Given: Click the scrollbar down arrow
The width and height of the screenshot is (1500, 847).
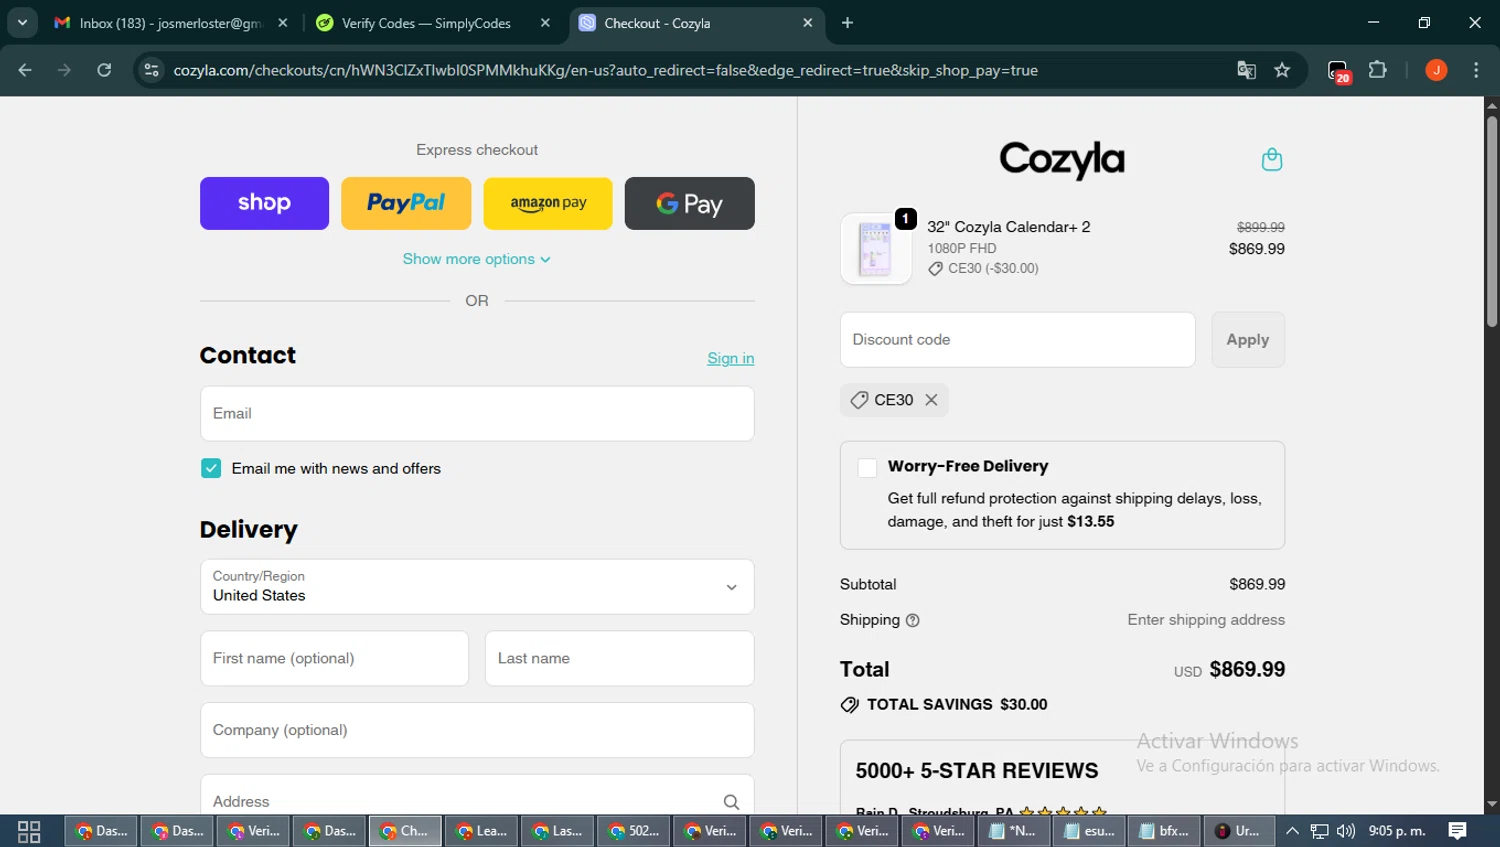Looking at the screenshot, I should pos(1492,804).
